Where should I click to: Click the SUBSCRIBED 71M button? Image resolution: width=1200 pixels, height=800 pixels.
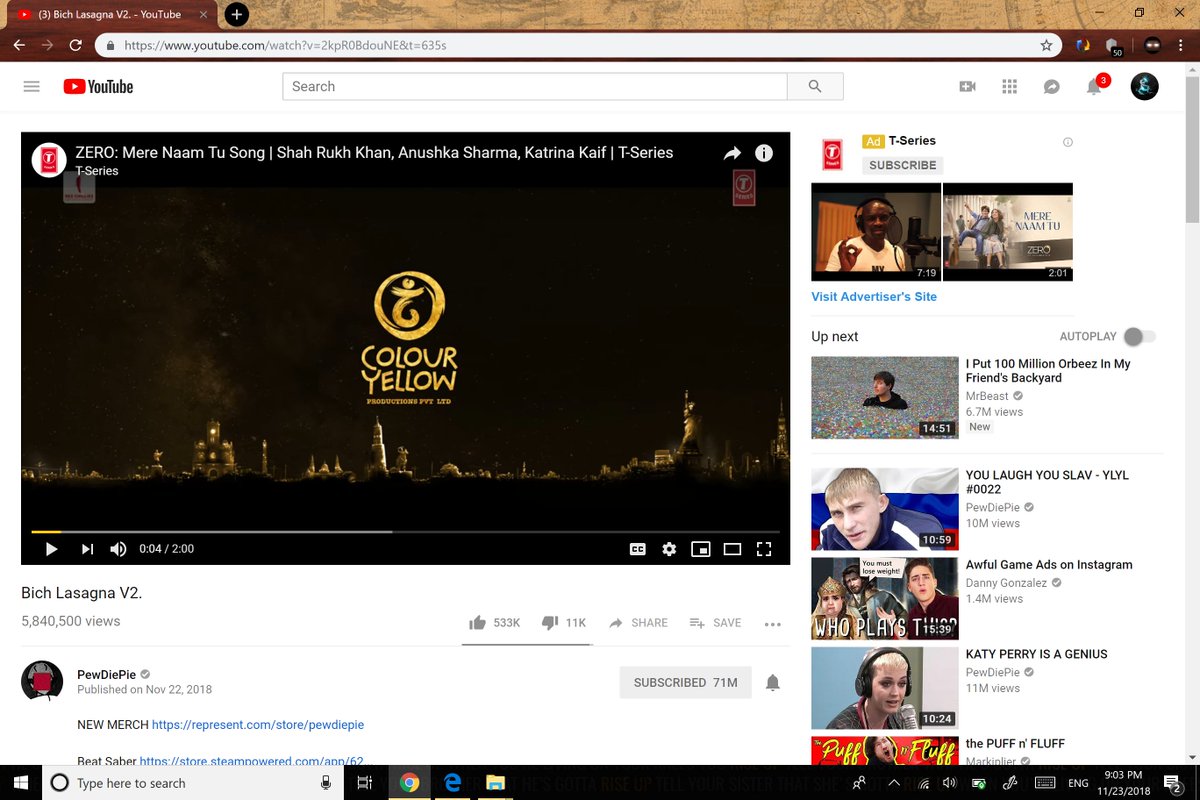[x=685, y=683]
